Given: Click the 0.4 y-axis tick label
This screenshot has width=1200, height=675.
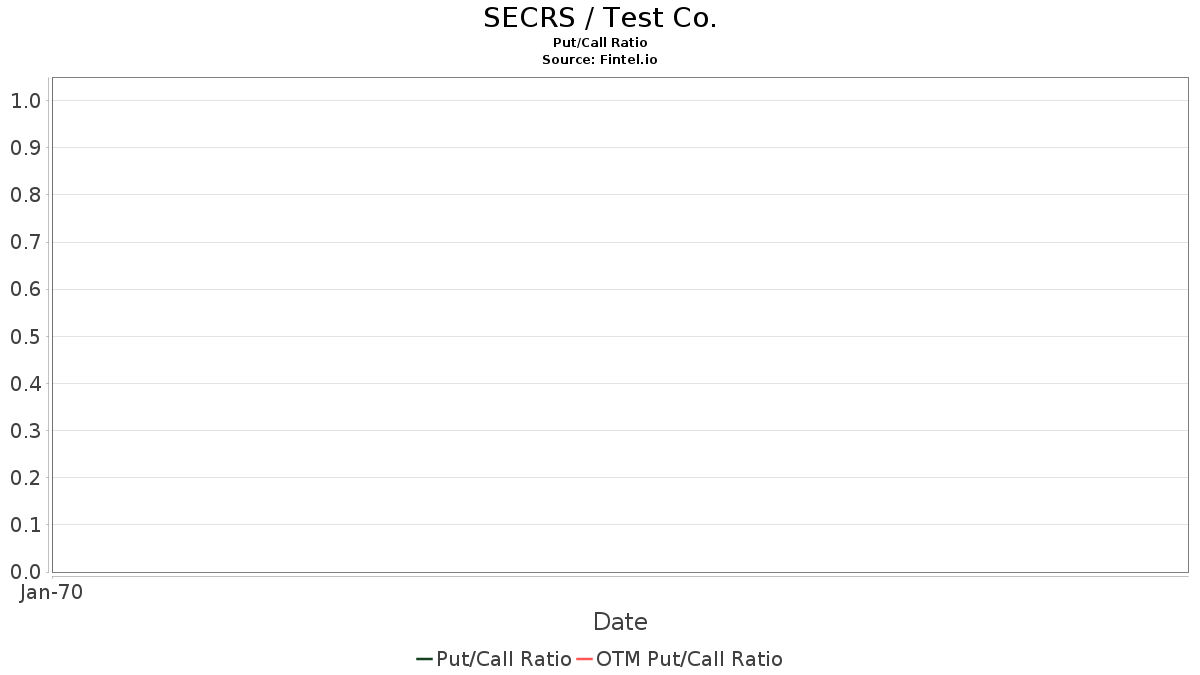Looking at the screenshot, I should [x=26, y=384].
